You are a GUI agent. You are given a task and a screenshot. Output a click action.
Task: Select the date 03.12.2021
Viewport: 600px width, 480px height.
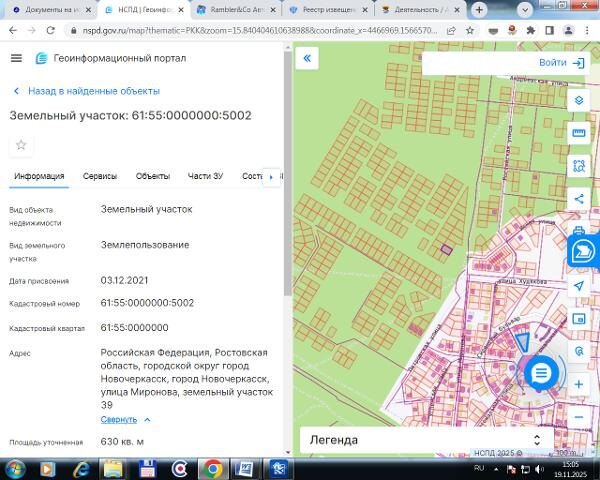[124, 280]
